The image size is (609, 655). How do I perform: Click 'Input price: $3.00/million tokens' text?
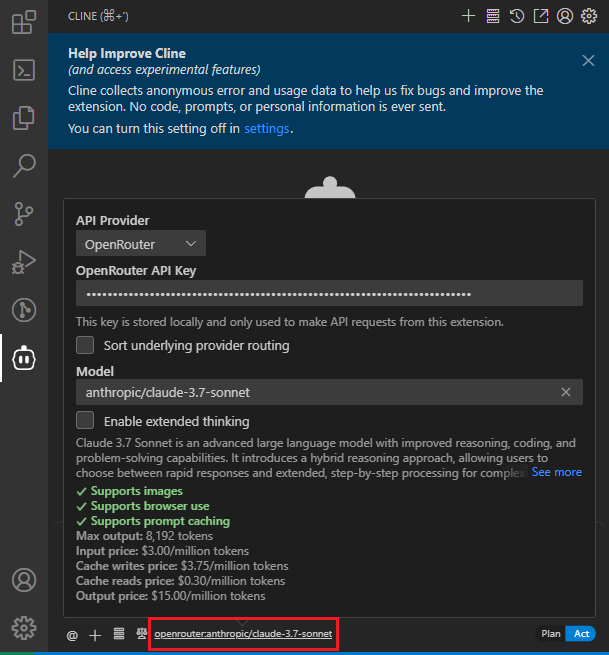pyautogui.click(x=162, y=551)
